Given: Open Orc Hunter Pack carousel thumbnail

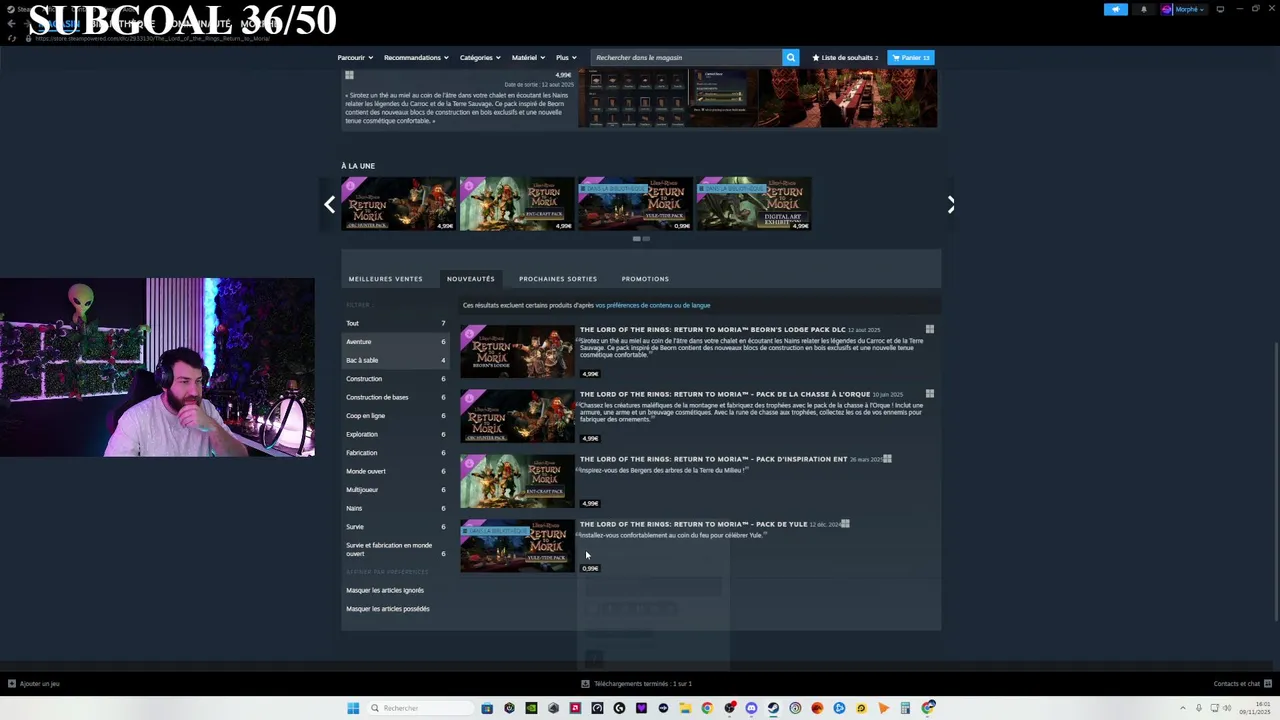Looking at the screenshot, I should pos(398,204).
